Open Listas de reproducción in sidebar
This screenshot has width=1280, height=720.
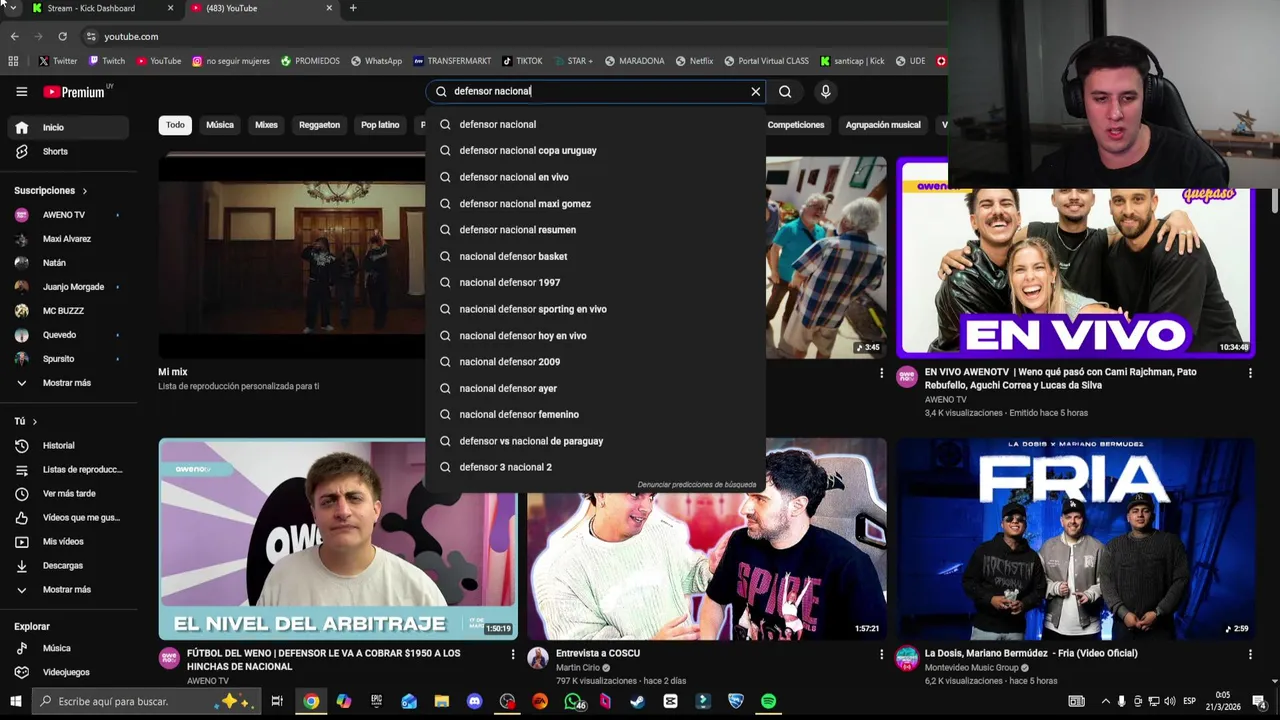(x=66, y=469)
